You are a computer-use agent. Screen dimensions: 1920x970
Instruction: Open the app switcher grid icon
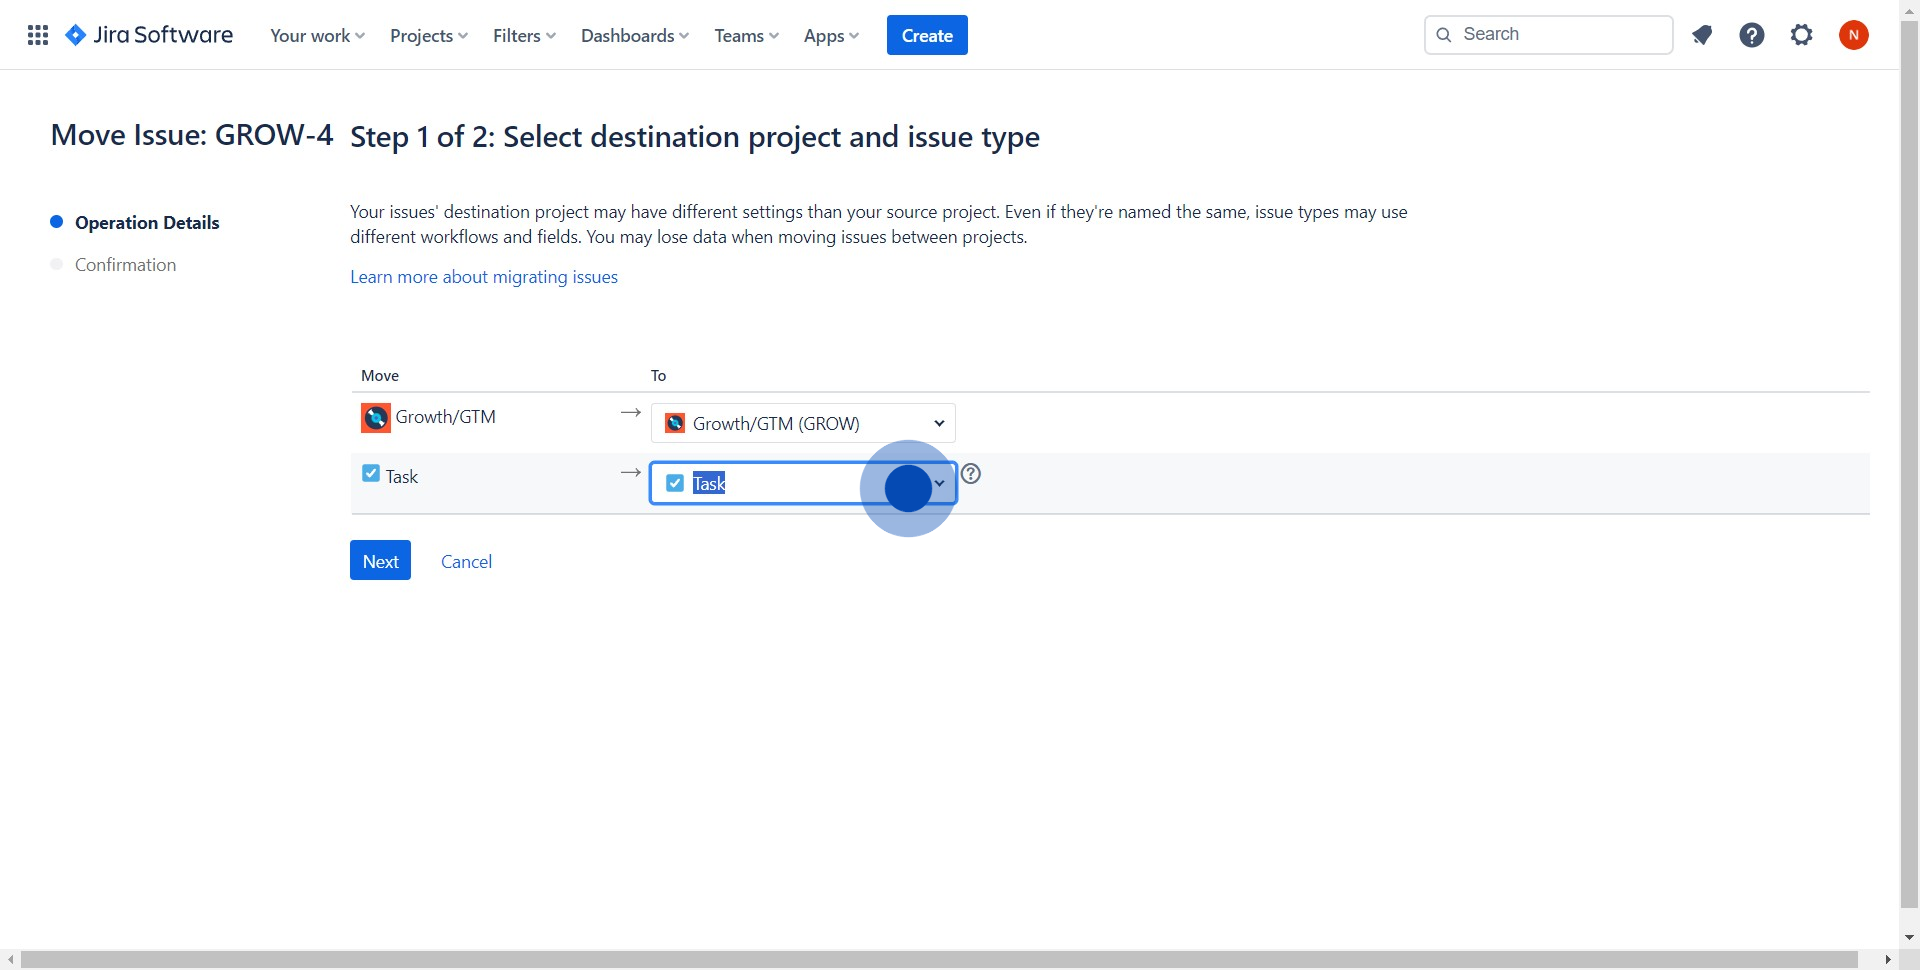point(38,35)
